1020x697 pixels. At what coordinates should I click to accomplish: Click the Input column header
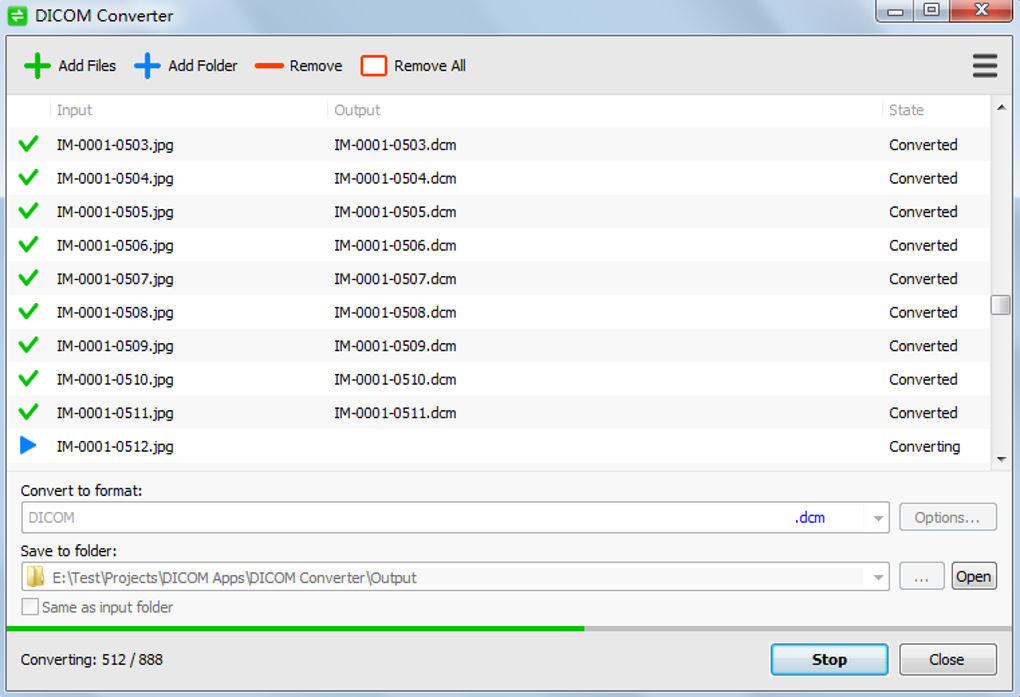pyautogui.click(x=74, y=110)
